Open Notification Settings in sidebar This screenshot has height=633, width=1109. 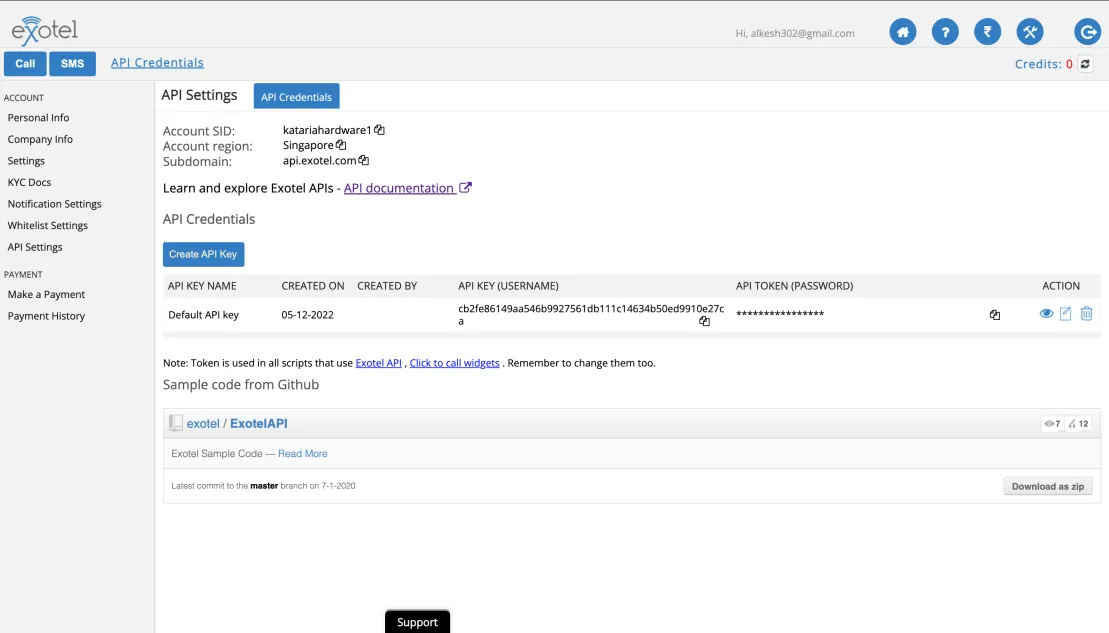coord(54,204)
